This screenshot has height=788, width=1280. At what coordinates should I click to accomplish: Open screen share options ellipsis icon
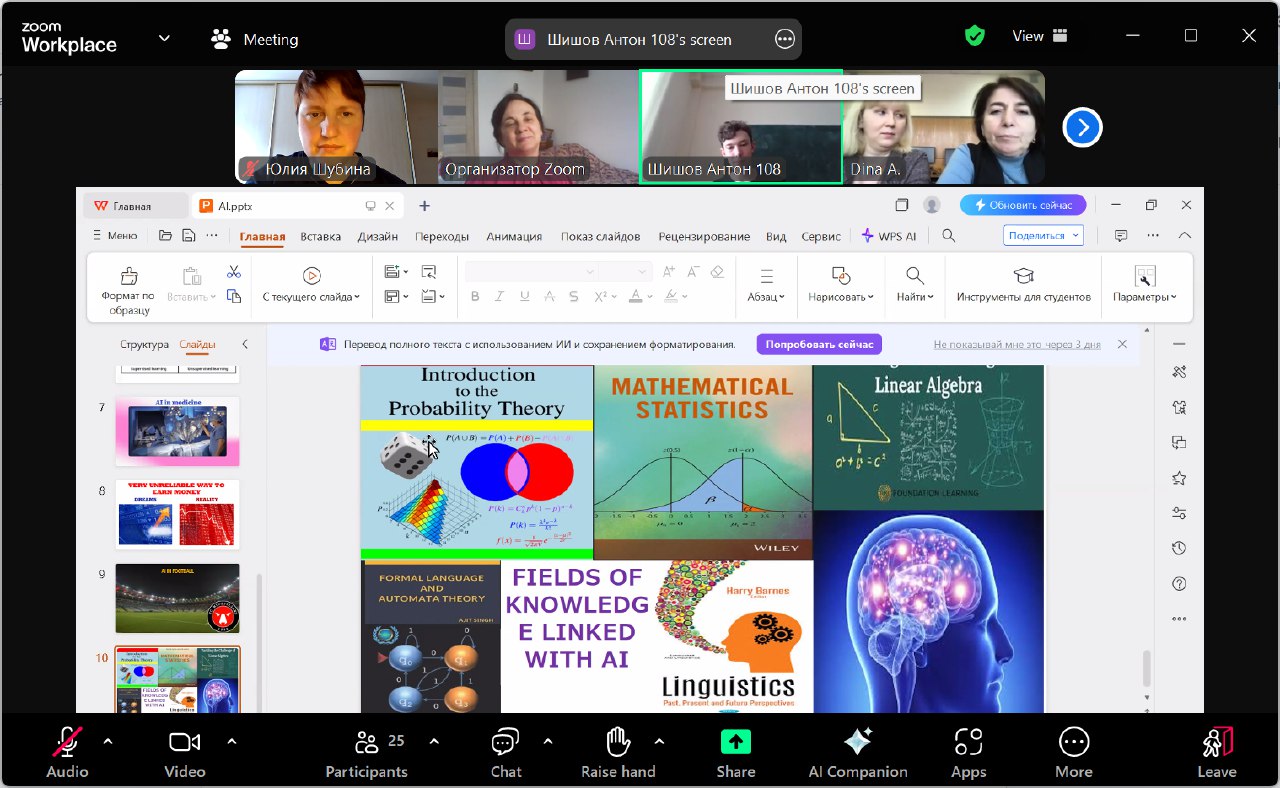[x=785, y=40]
